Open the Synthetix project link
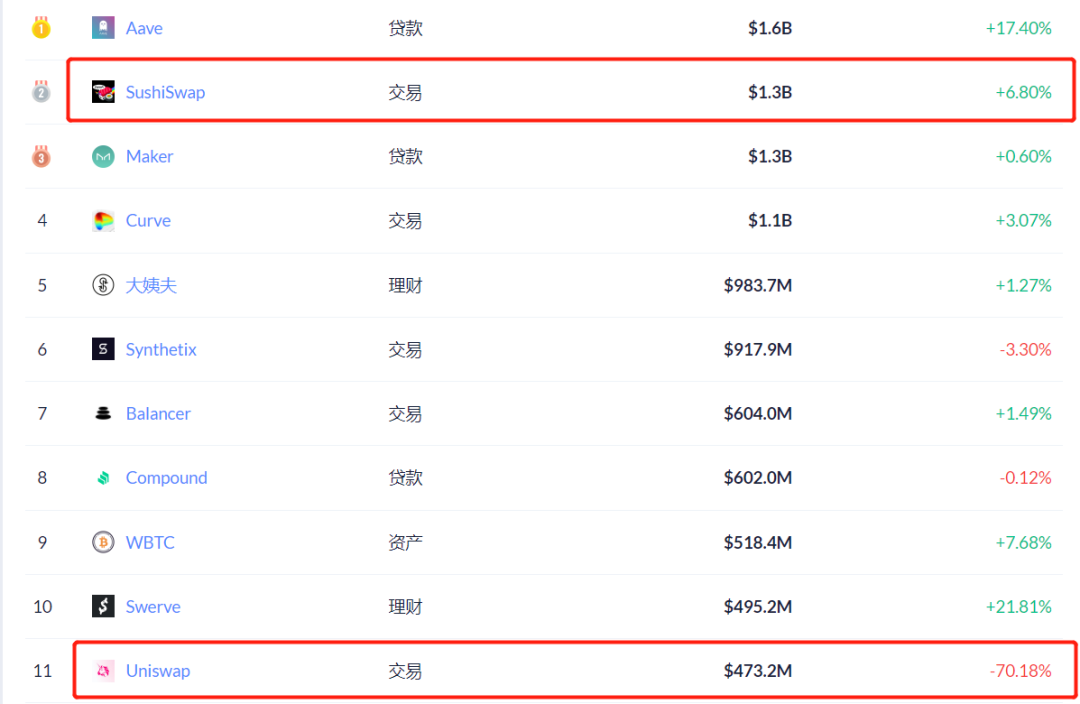 (161, 349)
